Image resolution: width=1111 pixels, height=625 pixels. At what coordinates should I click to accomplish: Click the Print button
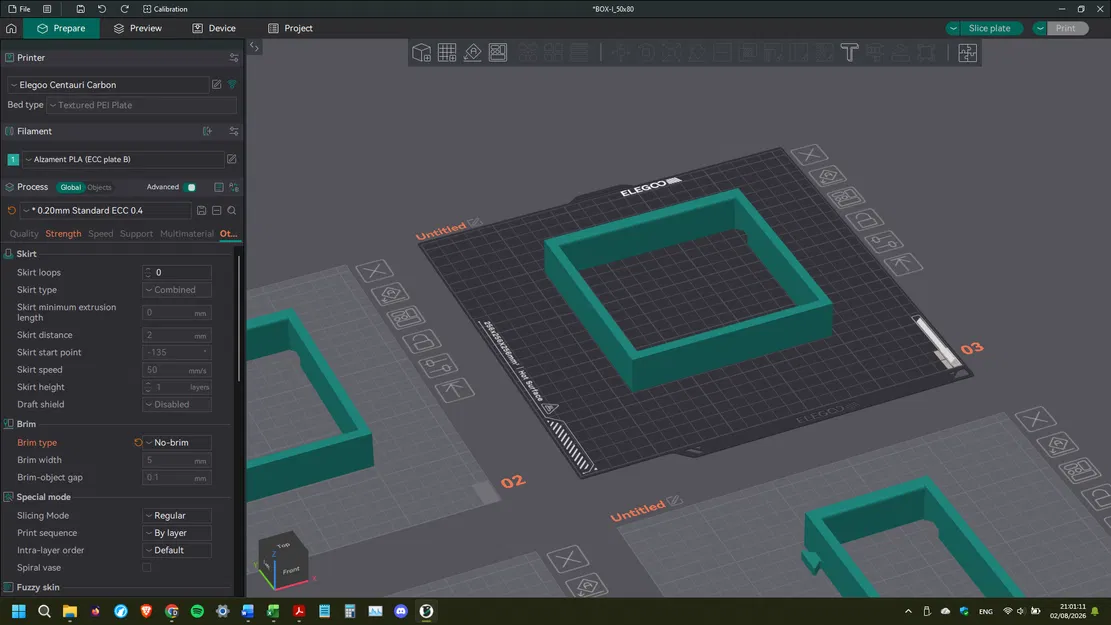(1066, 28)
